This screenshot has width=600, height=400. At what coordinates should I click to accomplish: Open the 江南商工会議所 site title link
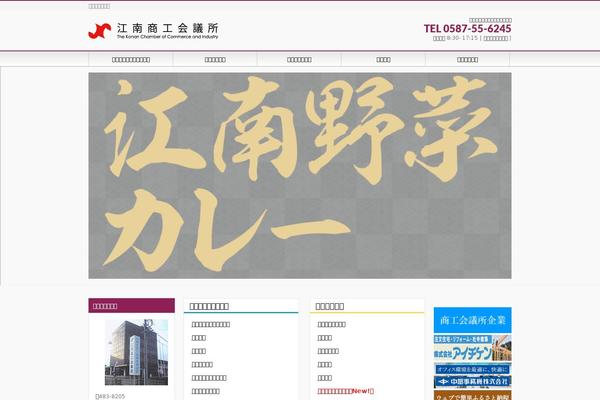tap(168, 31)
